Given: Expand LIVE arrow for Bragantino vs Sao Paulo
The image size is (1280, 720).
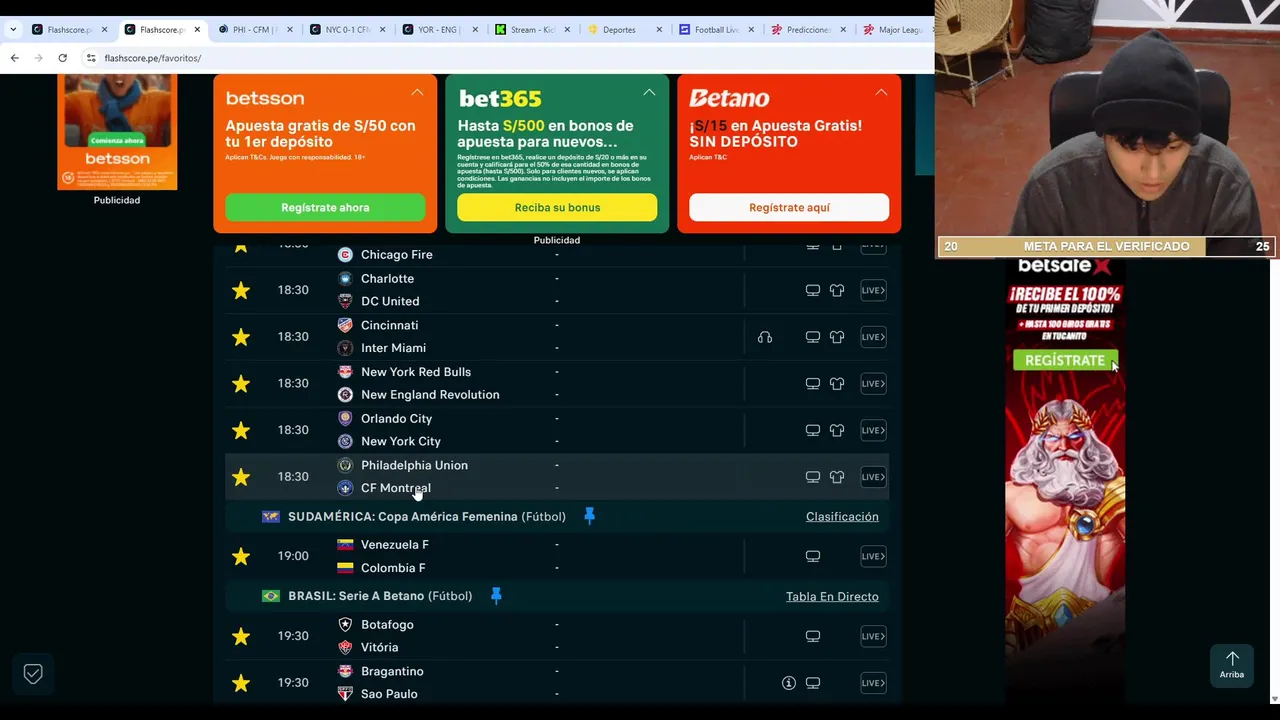Looking at the screenshot, I should pos(873,683).
